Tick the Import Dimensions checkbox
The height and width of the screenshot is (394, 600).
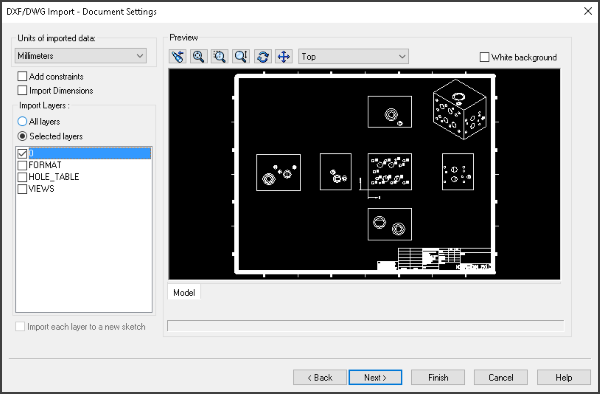point(22,90)
